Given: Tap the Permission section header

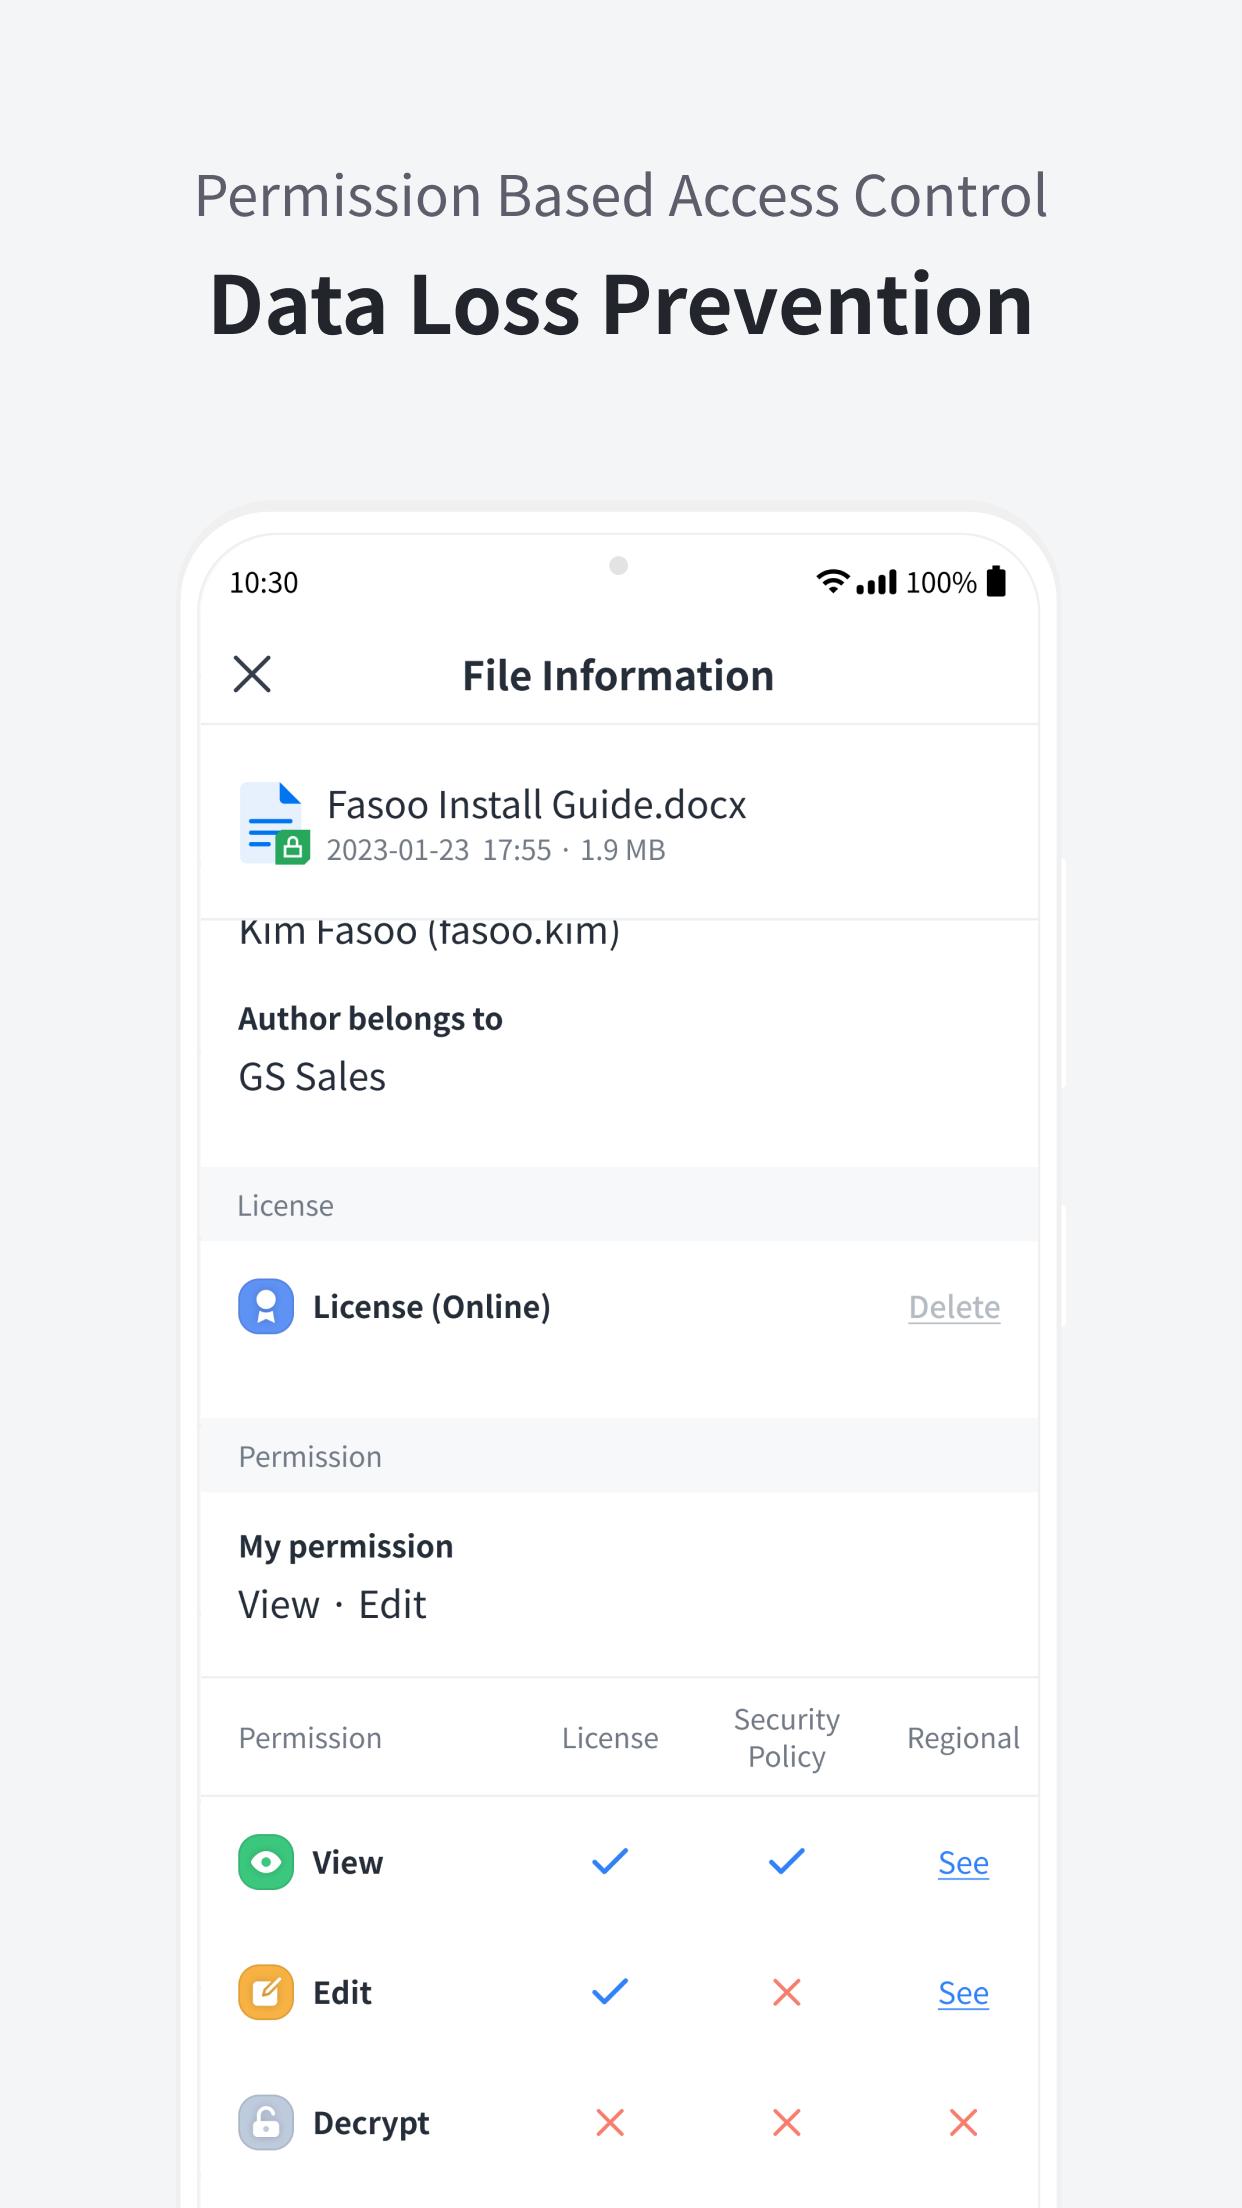Looking at the screenshot, I should [618, 1456].
